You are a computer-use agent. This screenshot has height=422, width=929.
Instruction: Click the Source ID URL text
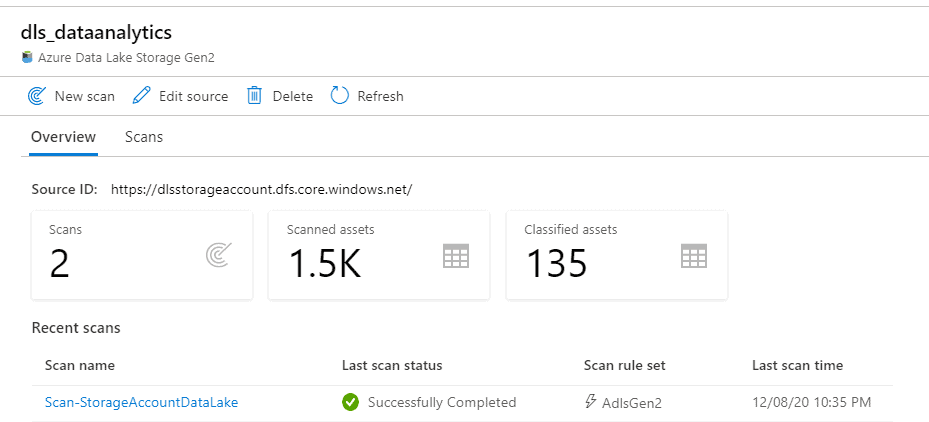(x=262, y=190)
